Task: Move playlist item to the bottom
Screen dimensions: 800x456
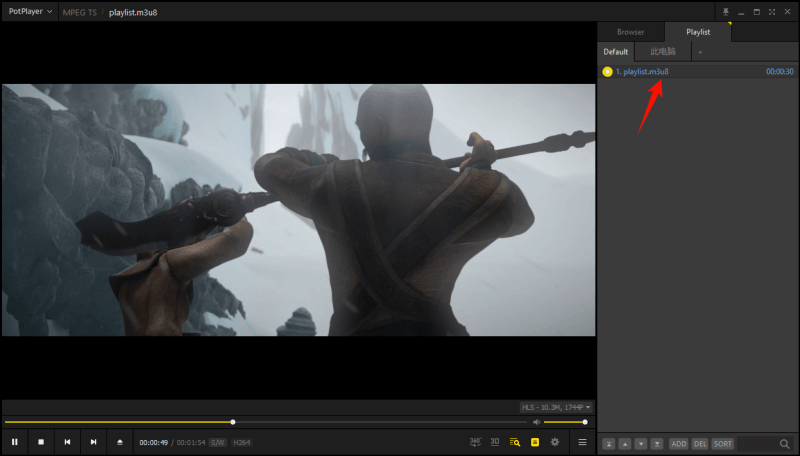Action: 657,444
